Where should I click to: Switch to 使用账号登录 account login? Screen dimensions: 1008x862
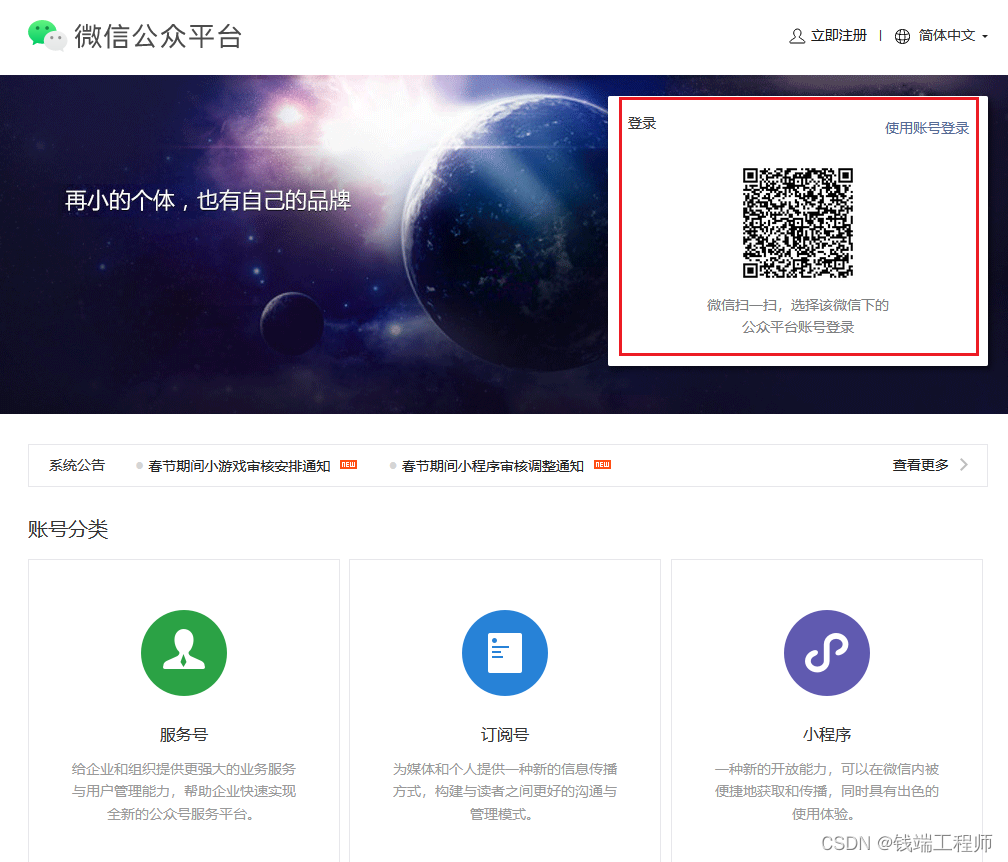[x=926, y=128]
